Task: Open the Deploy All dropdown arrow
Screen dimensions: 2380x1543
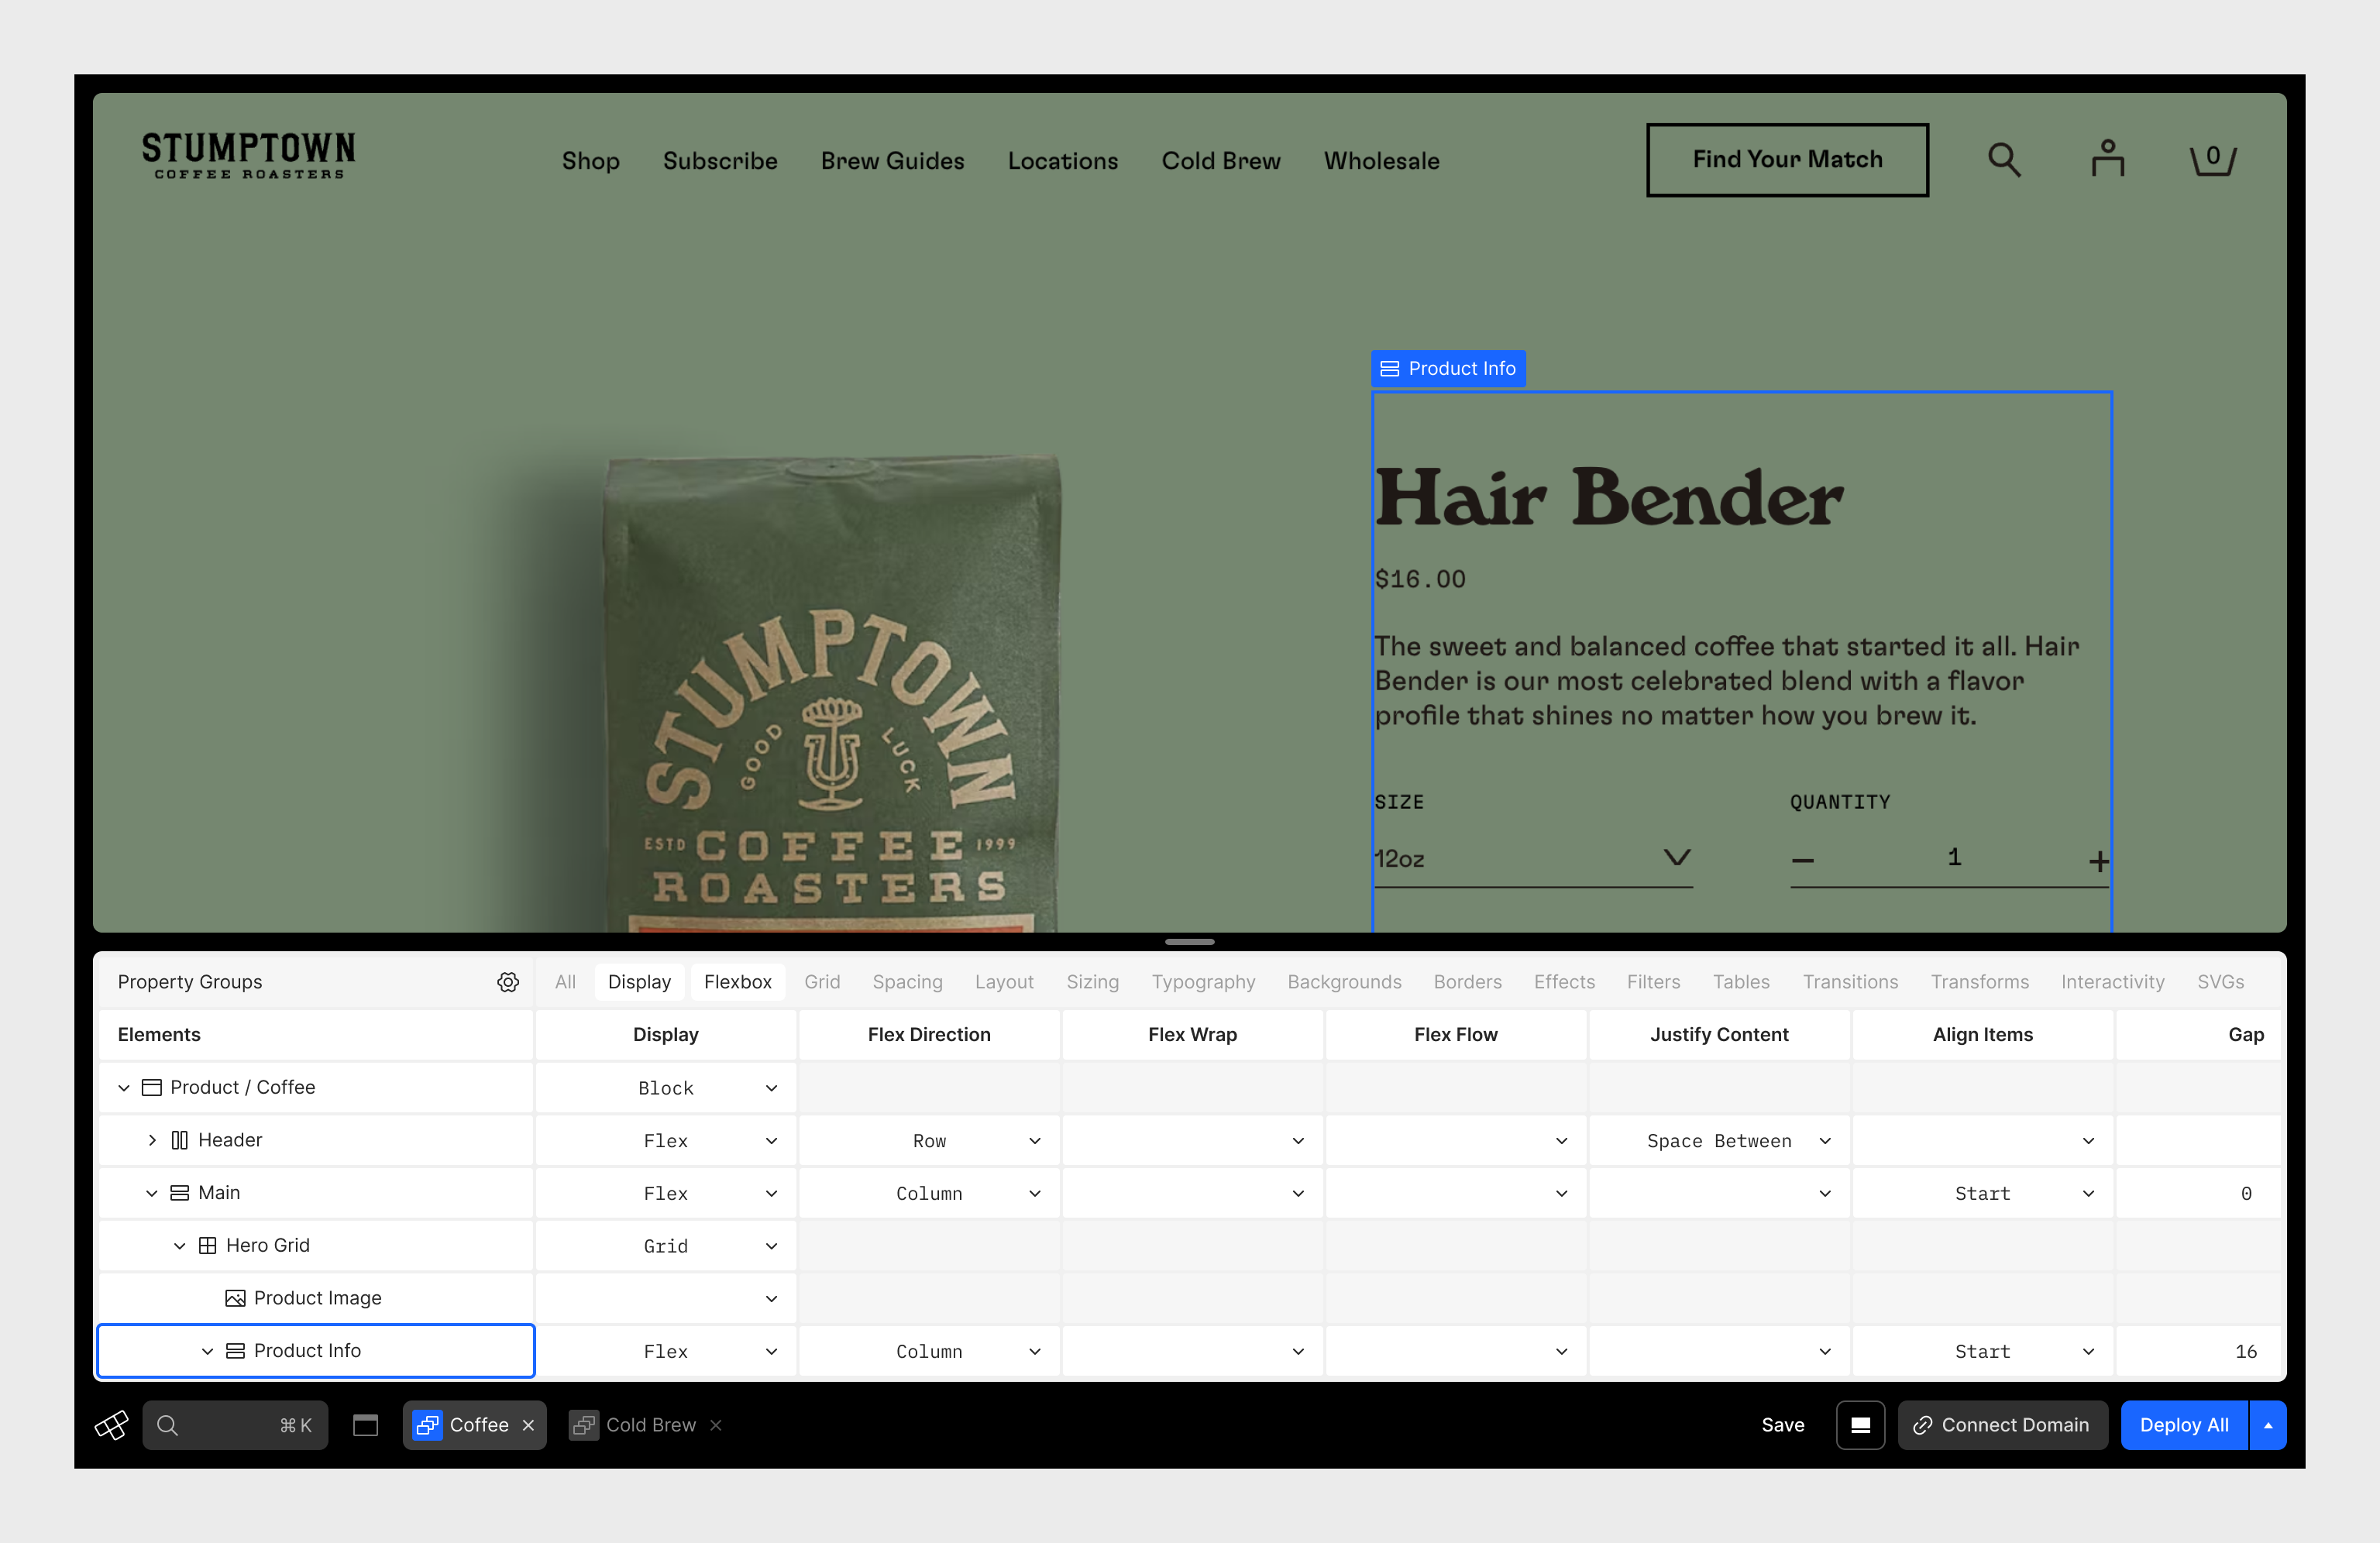Action: pos(2268,1425)
